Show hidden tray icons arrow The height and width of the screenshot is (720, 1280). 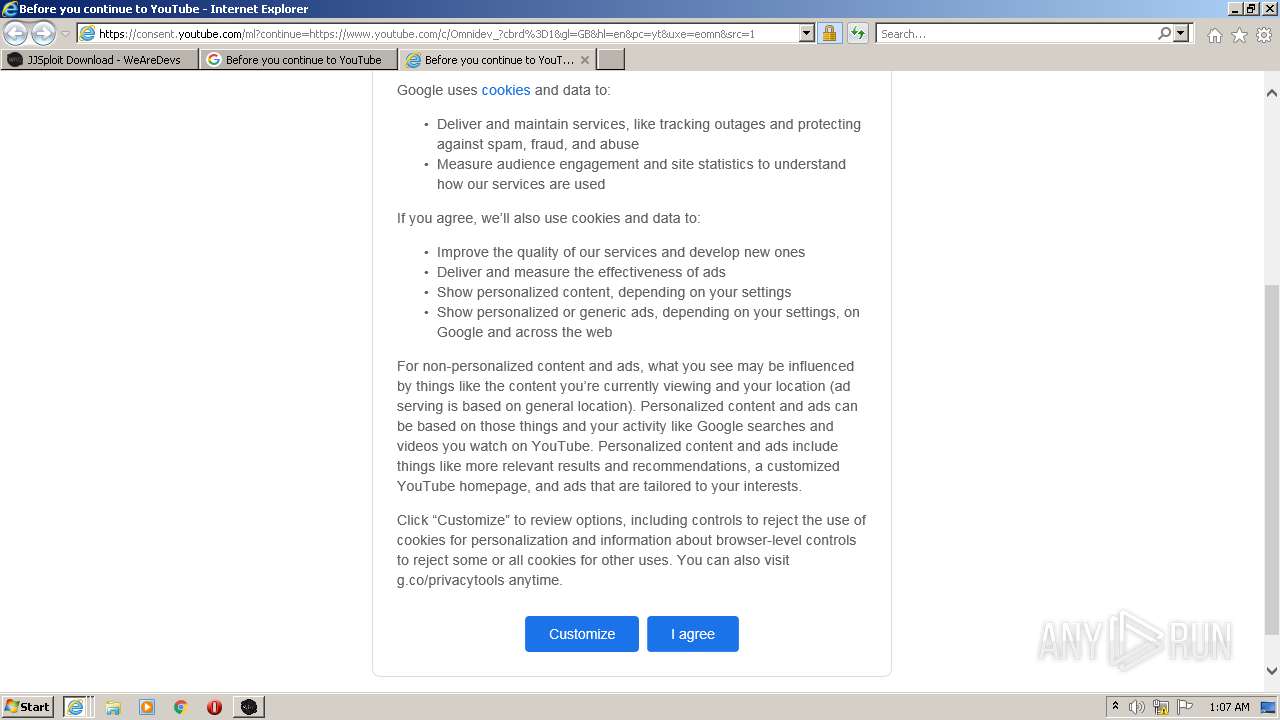click(1115, 706)
